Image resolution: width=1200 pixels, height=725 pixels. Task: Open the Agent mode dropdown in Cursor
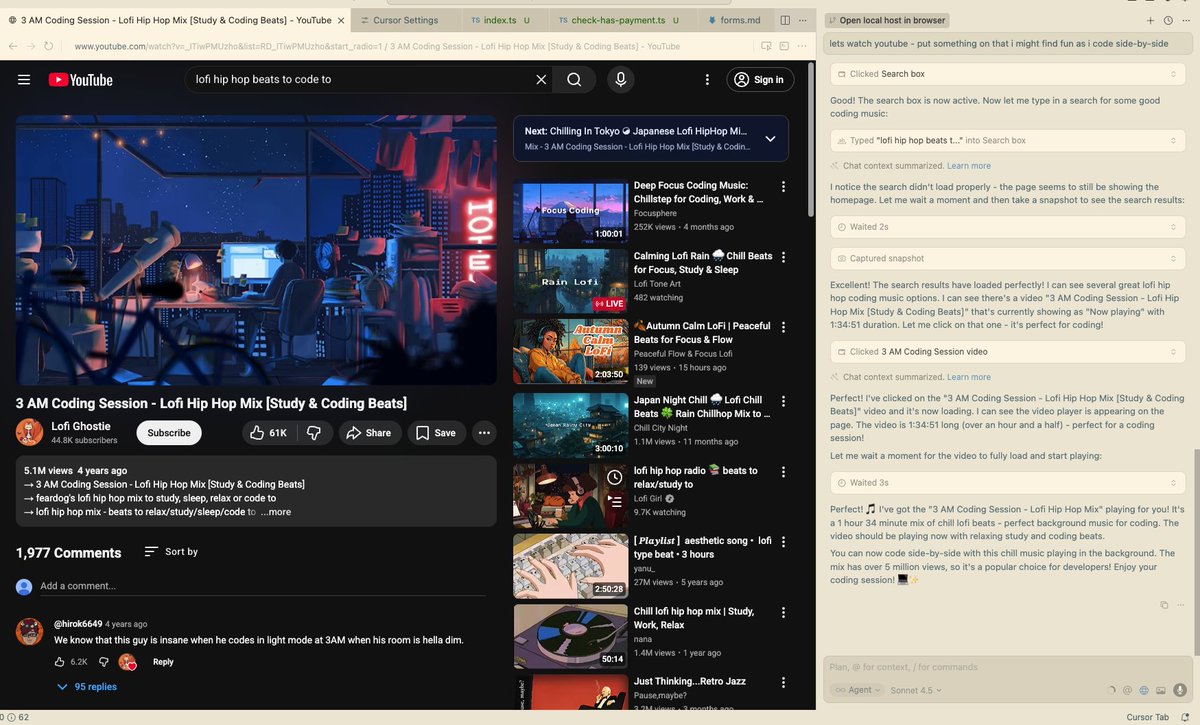858,689
